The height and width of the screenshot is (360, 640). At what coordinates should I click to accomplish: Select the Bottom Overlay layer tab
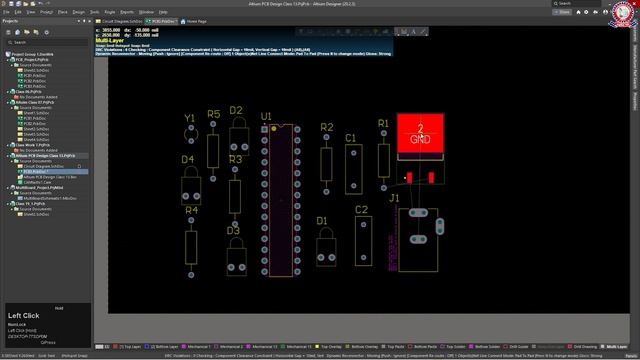click(x=362, y=347)
